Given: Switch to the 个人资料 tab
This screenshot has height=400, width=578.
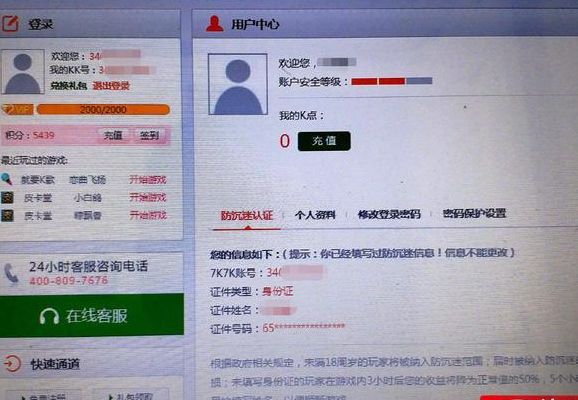Looking at the screenshot, I should [x=315, y=215].
